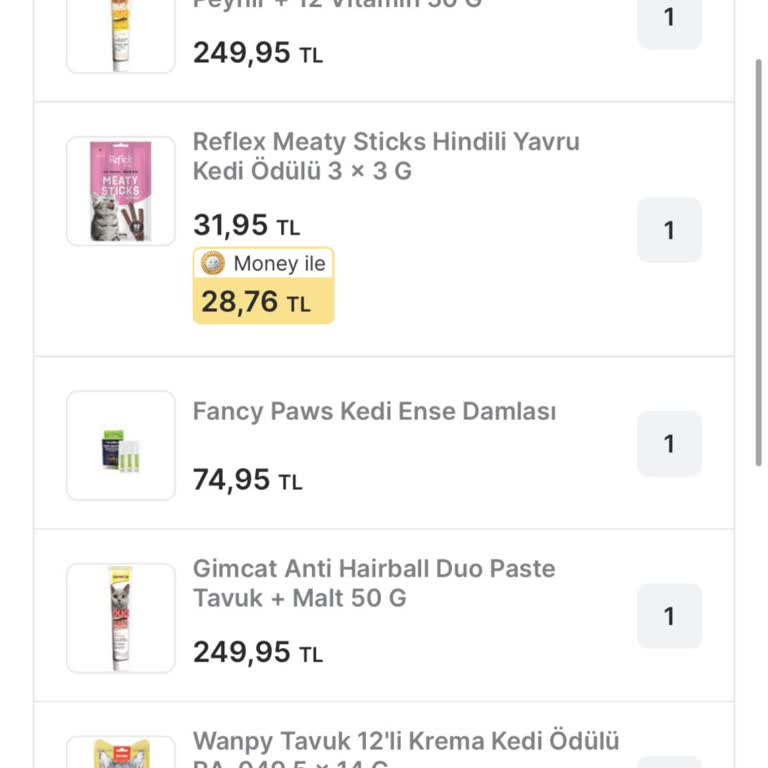Screen dimensions: 768x768
Task: Open Reflex Meaty Sticks product thumbnail
Action: (121, 191)
